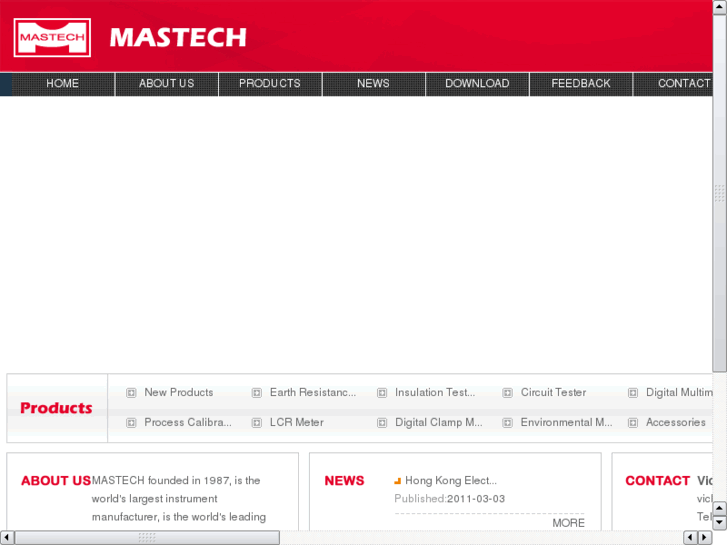Open the New Products category link

tap(179, 392)
